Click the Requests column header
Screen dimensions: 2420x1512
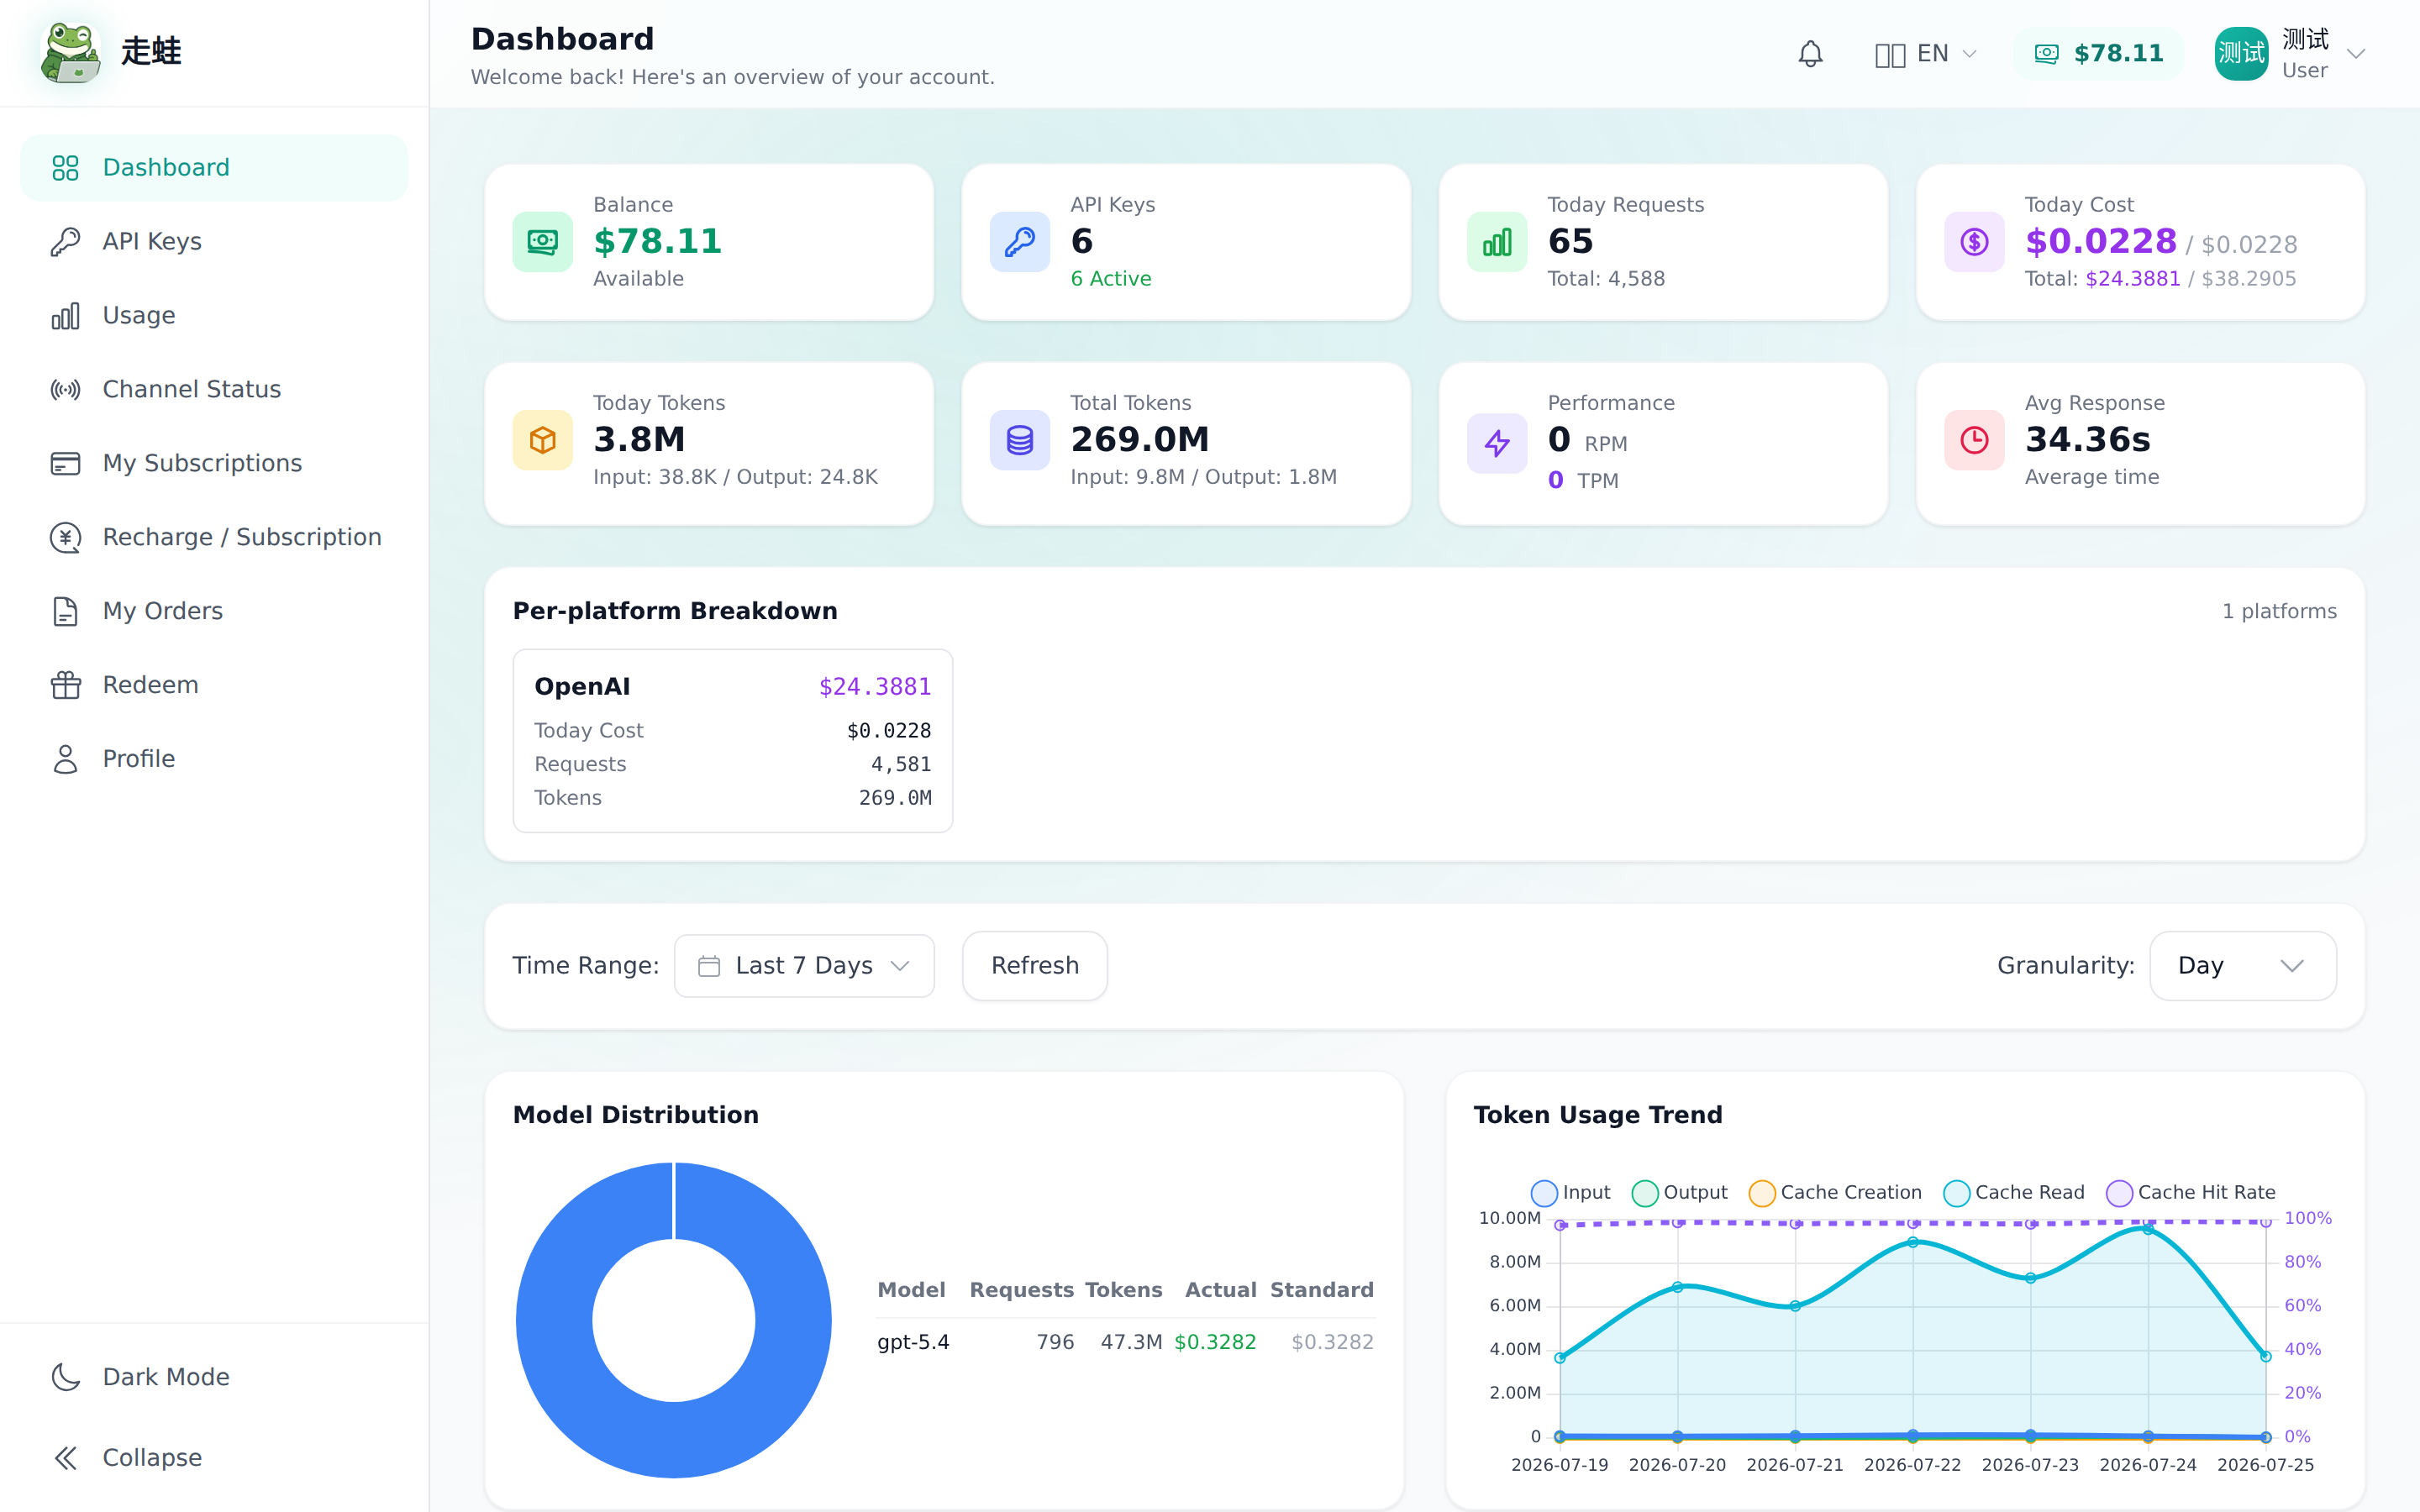coord(1021,1290)
